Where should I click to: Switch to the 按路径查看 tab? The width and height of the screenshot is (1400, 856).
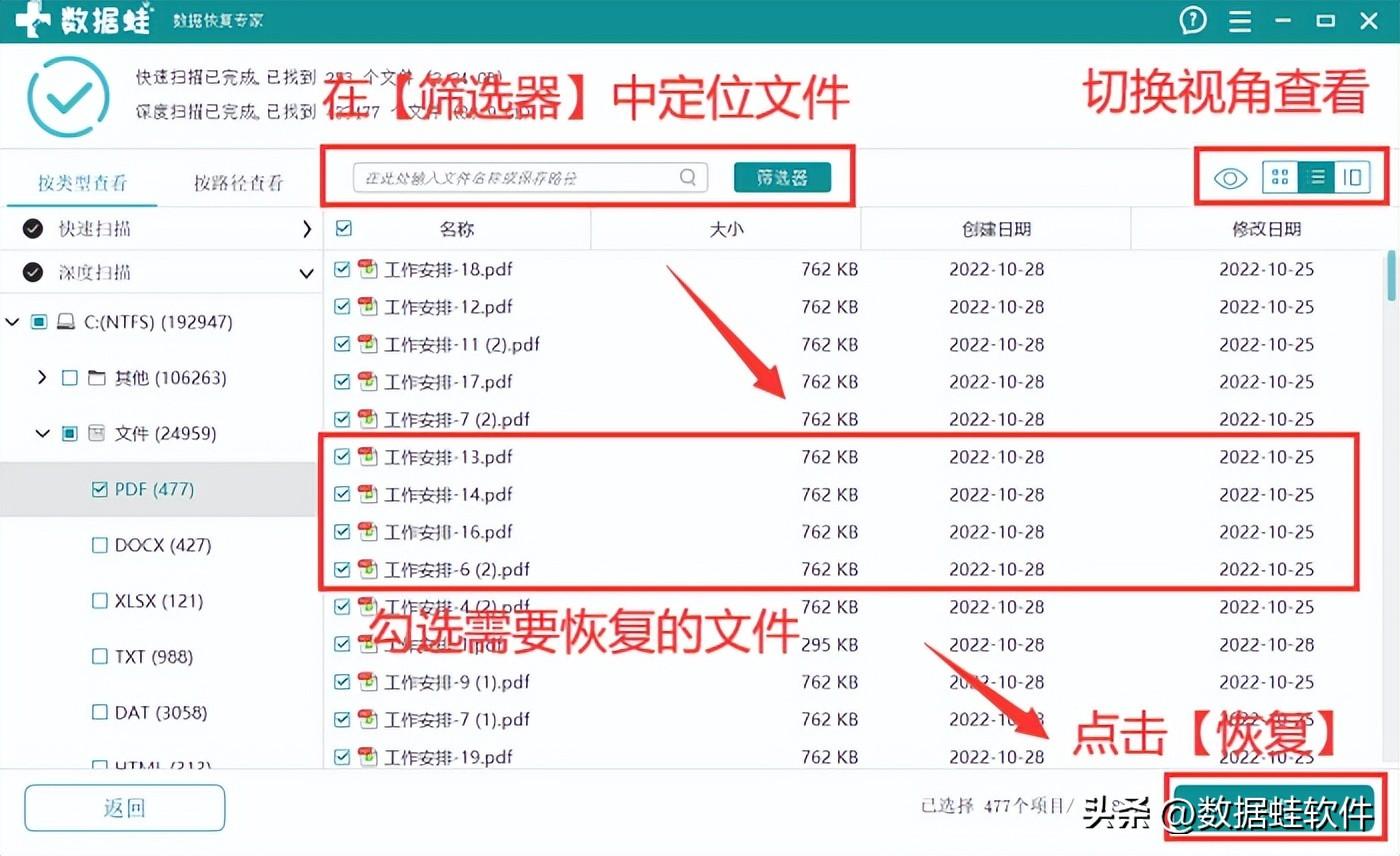(x=240, y=182)
